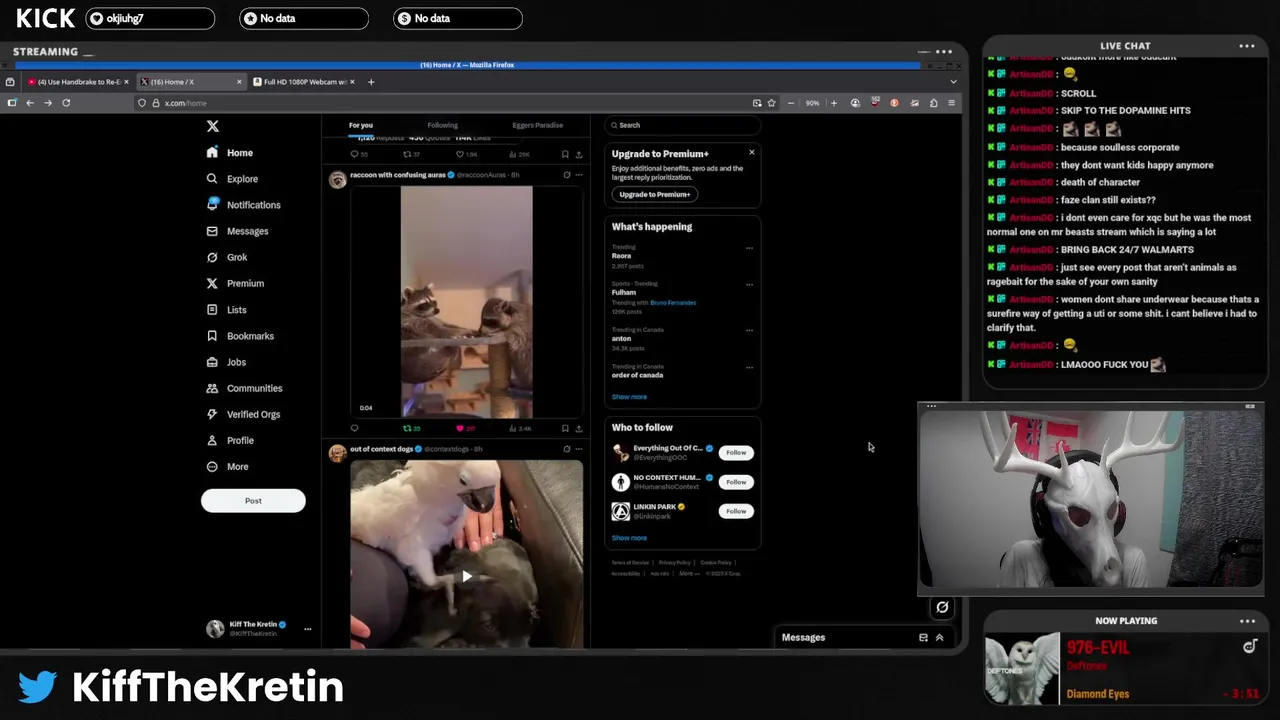1280x720 pixels.
Task: Bookmark this page with star icon
Action: pos(771,103)
